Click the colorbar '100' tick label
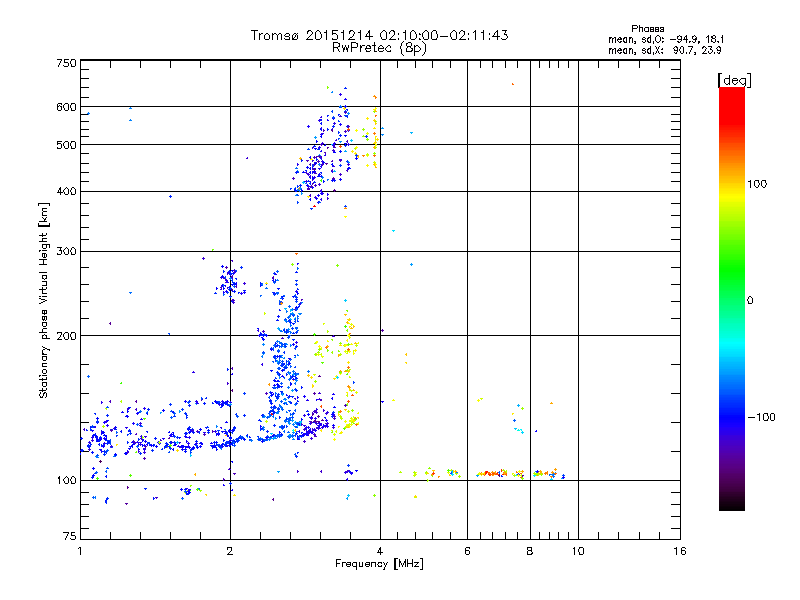 point(757,184)
